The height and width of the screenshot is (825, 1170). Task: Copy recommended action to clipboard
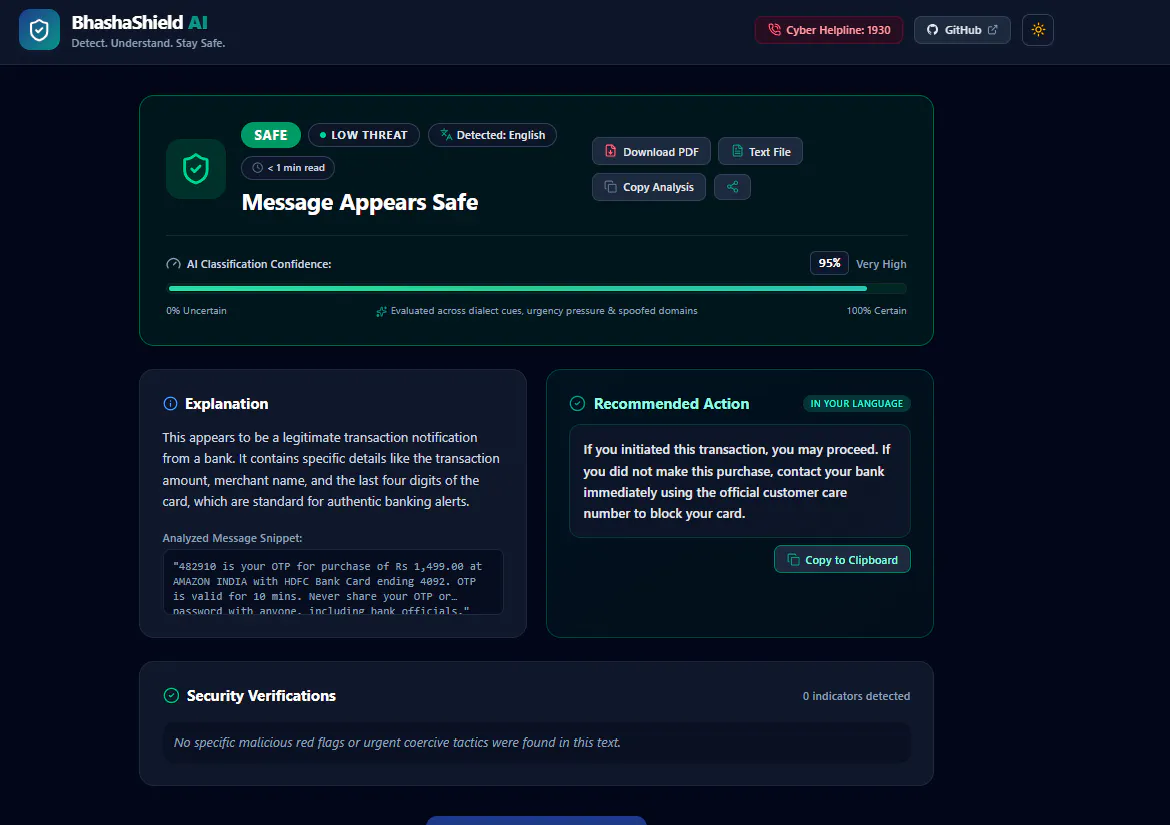[x=842, y=559]
